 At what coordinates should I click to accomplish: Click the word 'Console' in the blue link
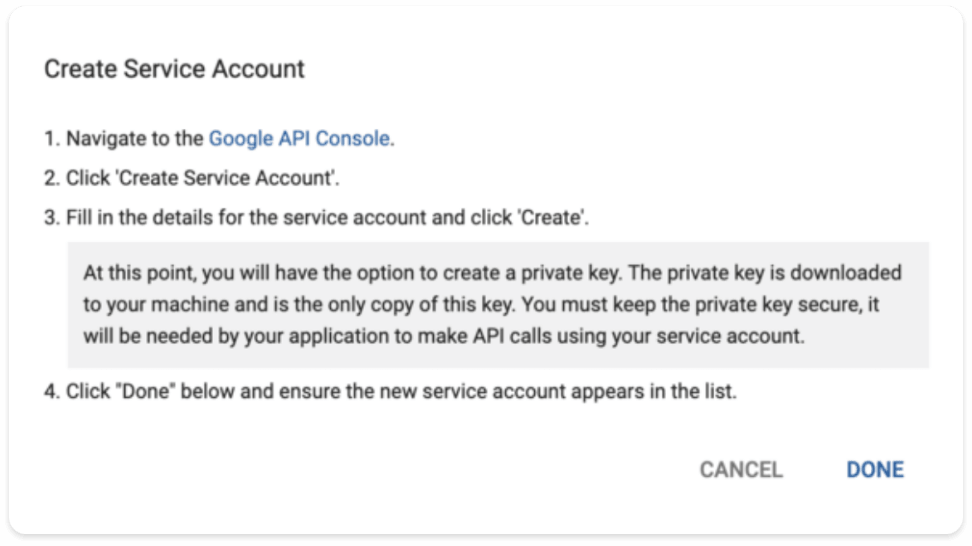point(352,138)
